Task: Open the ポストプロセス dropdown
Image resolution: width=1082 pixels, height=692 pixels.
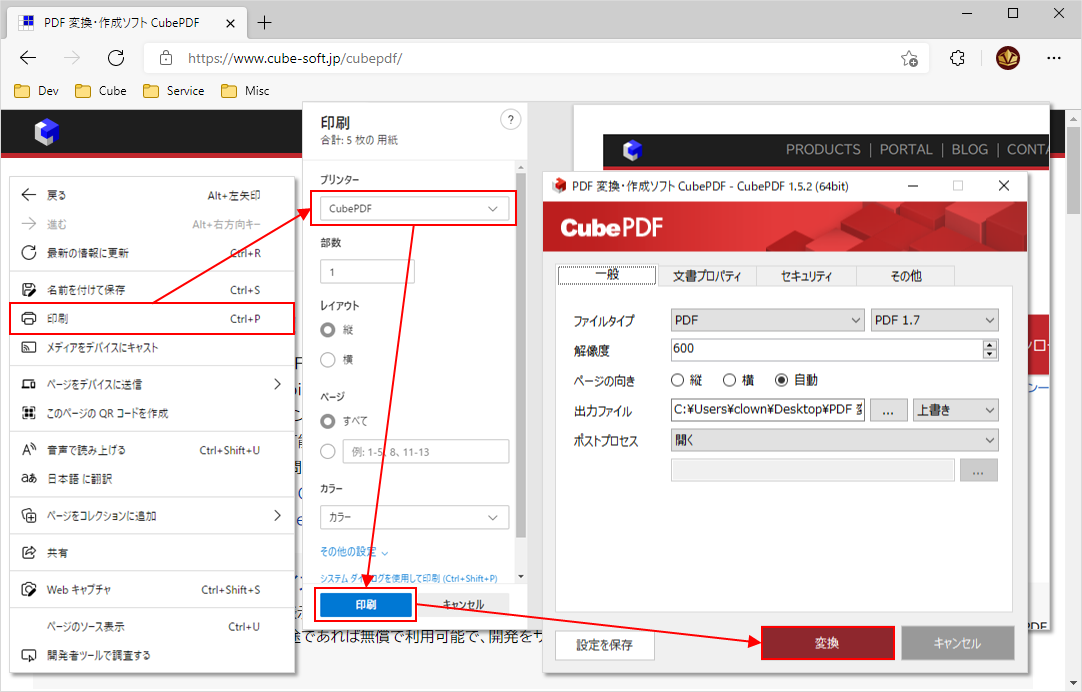Action: (834, 440)
